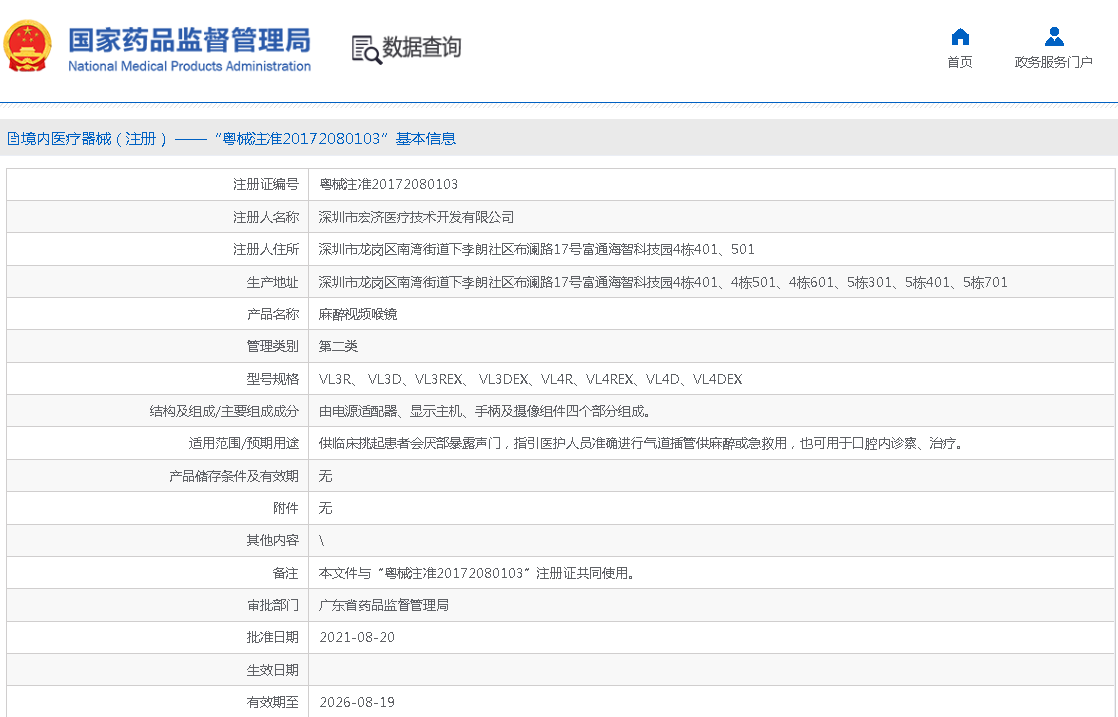
Task: Click the 政务服务门户 text link
Action: 1053,62
